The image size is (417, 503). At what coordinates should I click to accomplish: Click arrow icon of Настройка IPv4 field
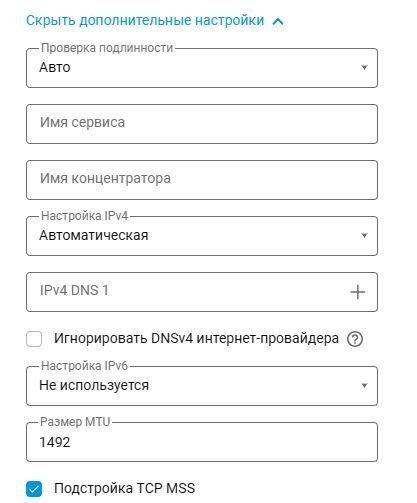coord(364,235)
